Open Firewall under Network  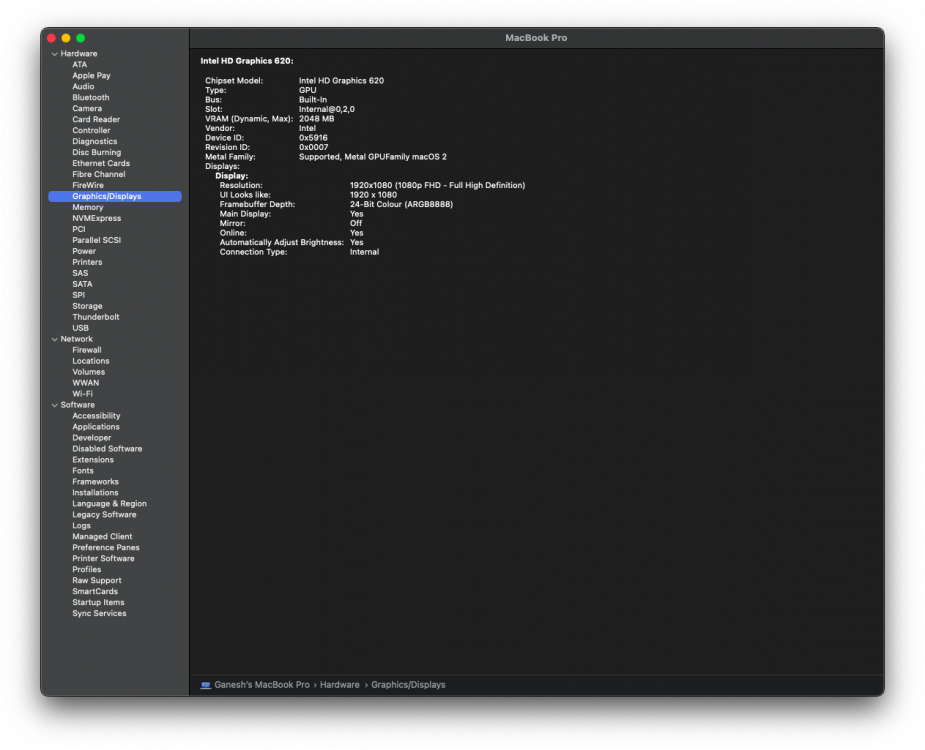point(87,351)
